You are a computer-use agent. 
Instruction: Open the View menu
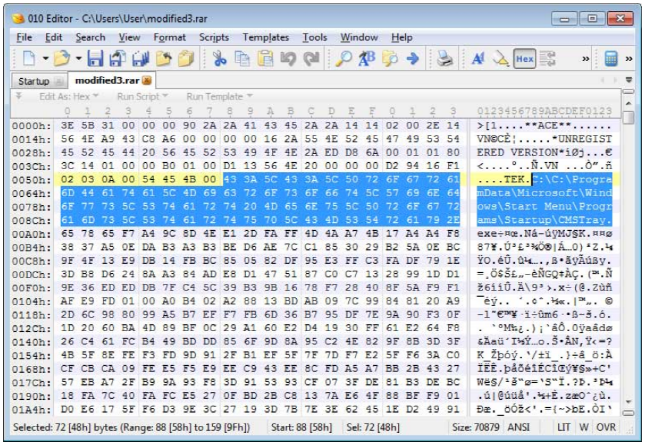130,37
